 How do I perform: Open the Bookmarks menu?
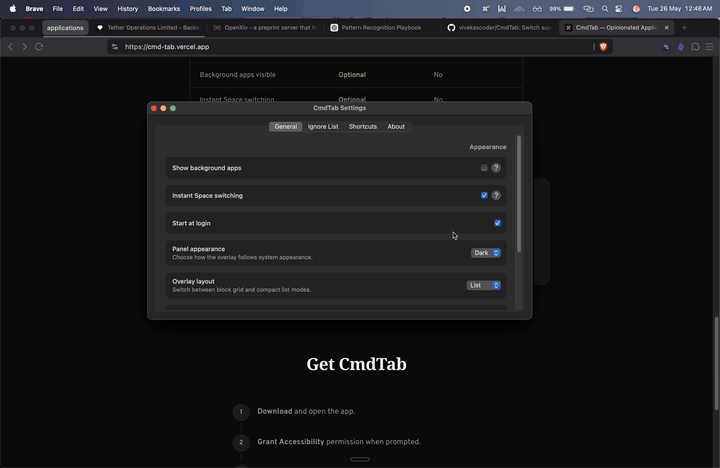click(164, 8)
